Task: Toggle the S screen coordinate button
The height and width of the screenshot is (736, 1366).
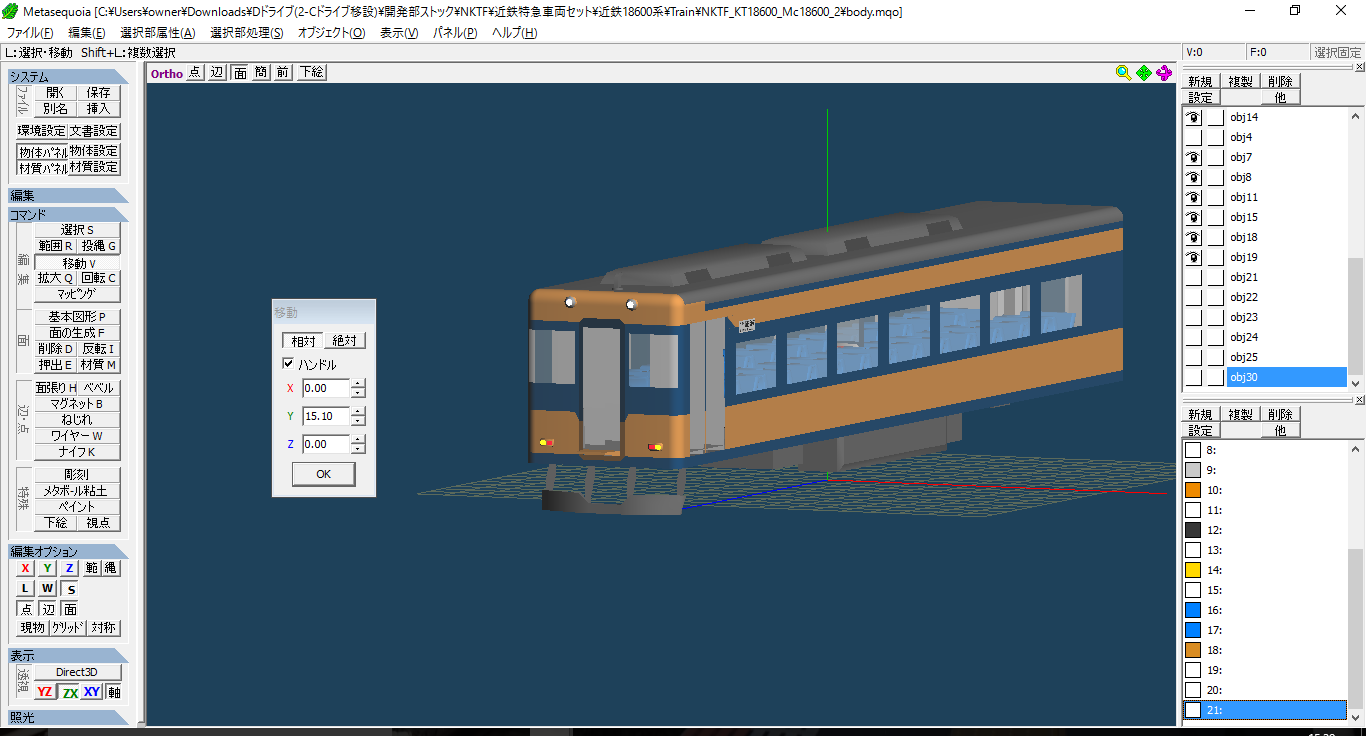Action: [x=70, y=589]
